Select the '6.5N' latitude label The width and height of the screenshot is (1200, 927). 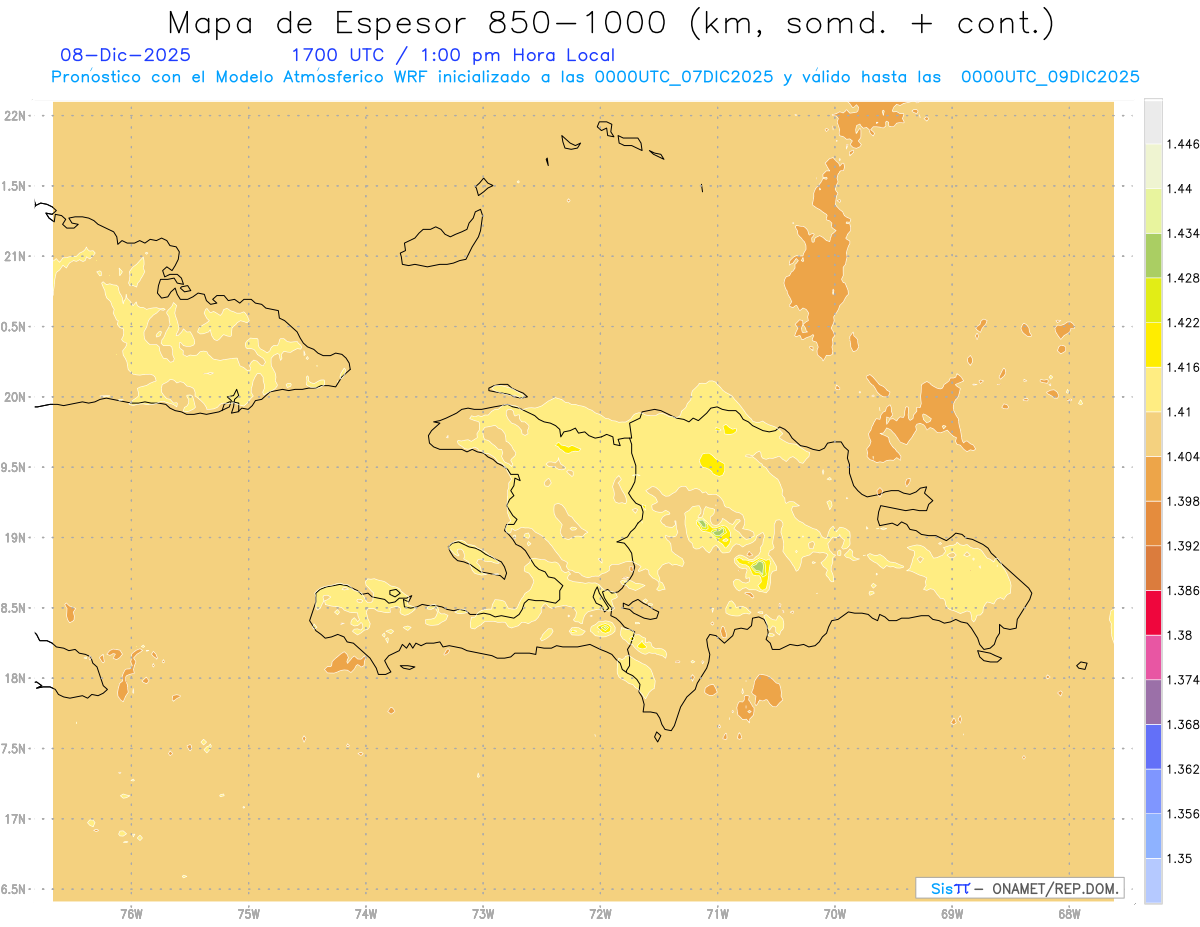coord(14,889)
